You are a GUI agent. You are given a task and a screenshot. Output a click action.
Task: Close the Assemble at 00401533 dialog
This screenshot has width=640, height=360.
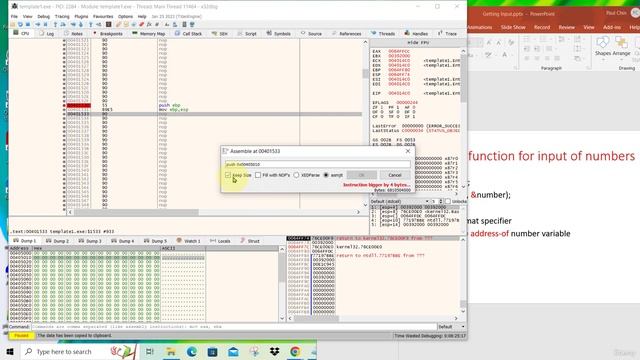tap(407, 151)
